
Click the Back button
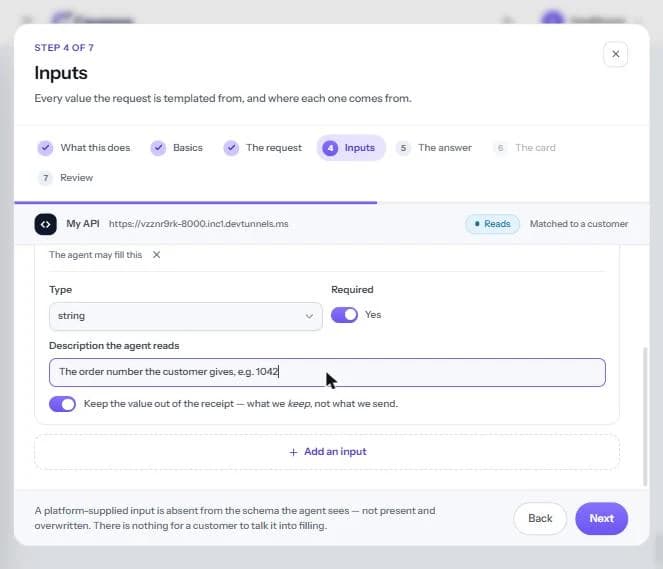coord(540,519)
